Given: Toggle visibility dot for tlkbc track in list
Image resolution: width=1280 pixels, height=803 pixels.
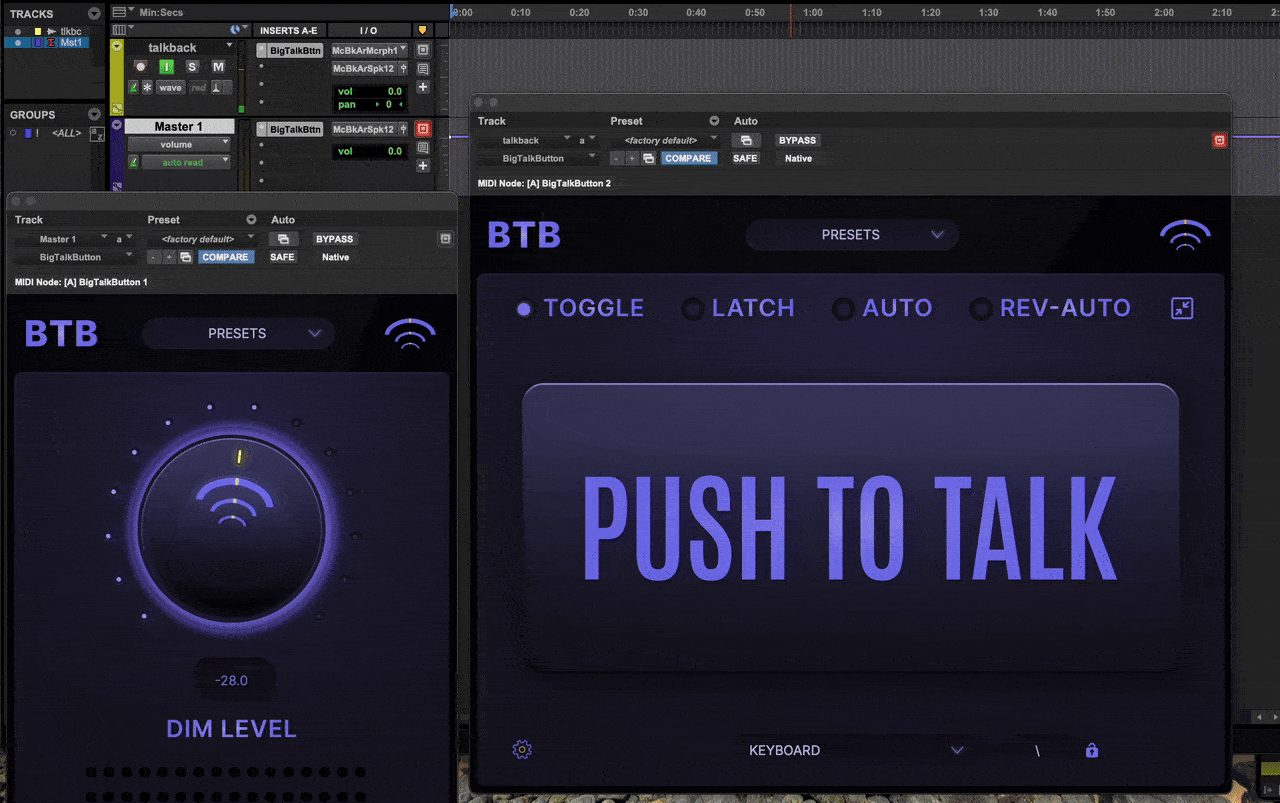Looking at the screenshot, I should (18, 31).
